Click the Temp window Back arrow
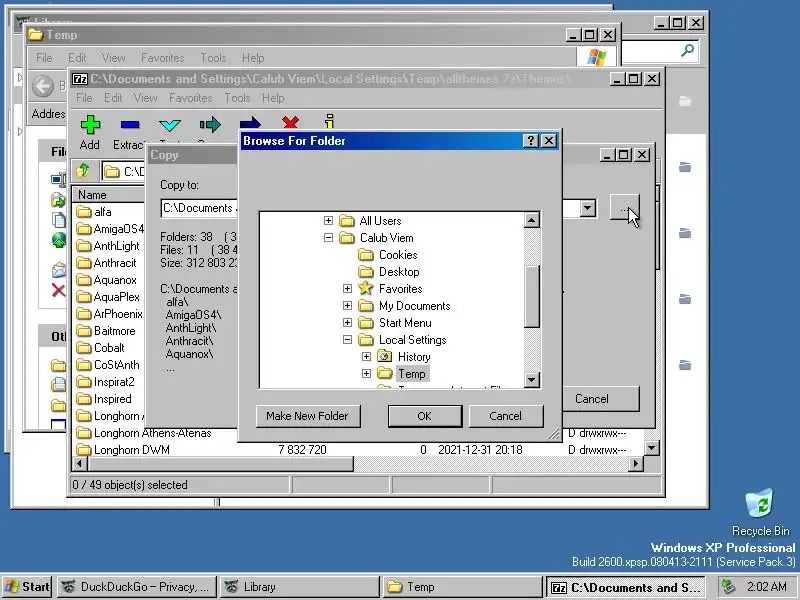 pos(43,86)
